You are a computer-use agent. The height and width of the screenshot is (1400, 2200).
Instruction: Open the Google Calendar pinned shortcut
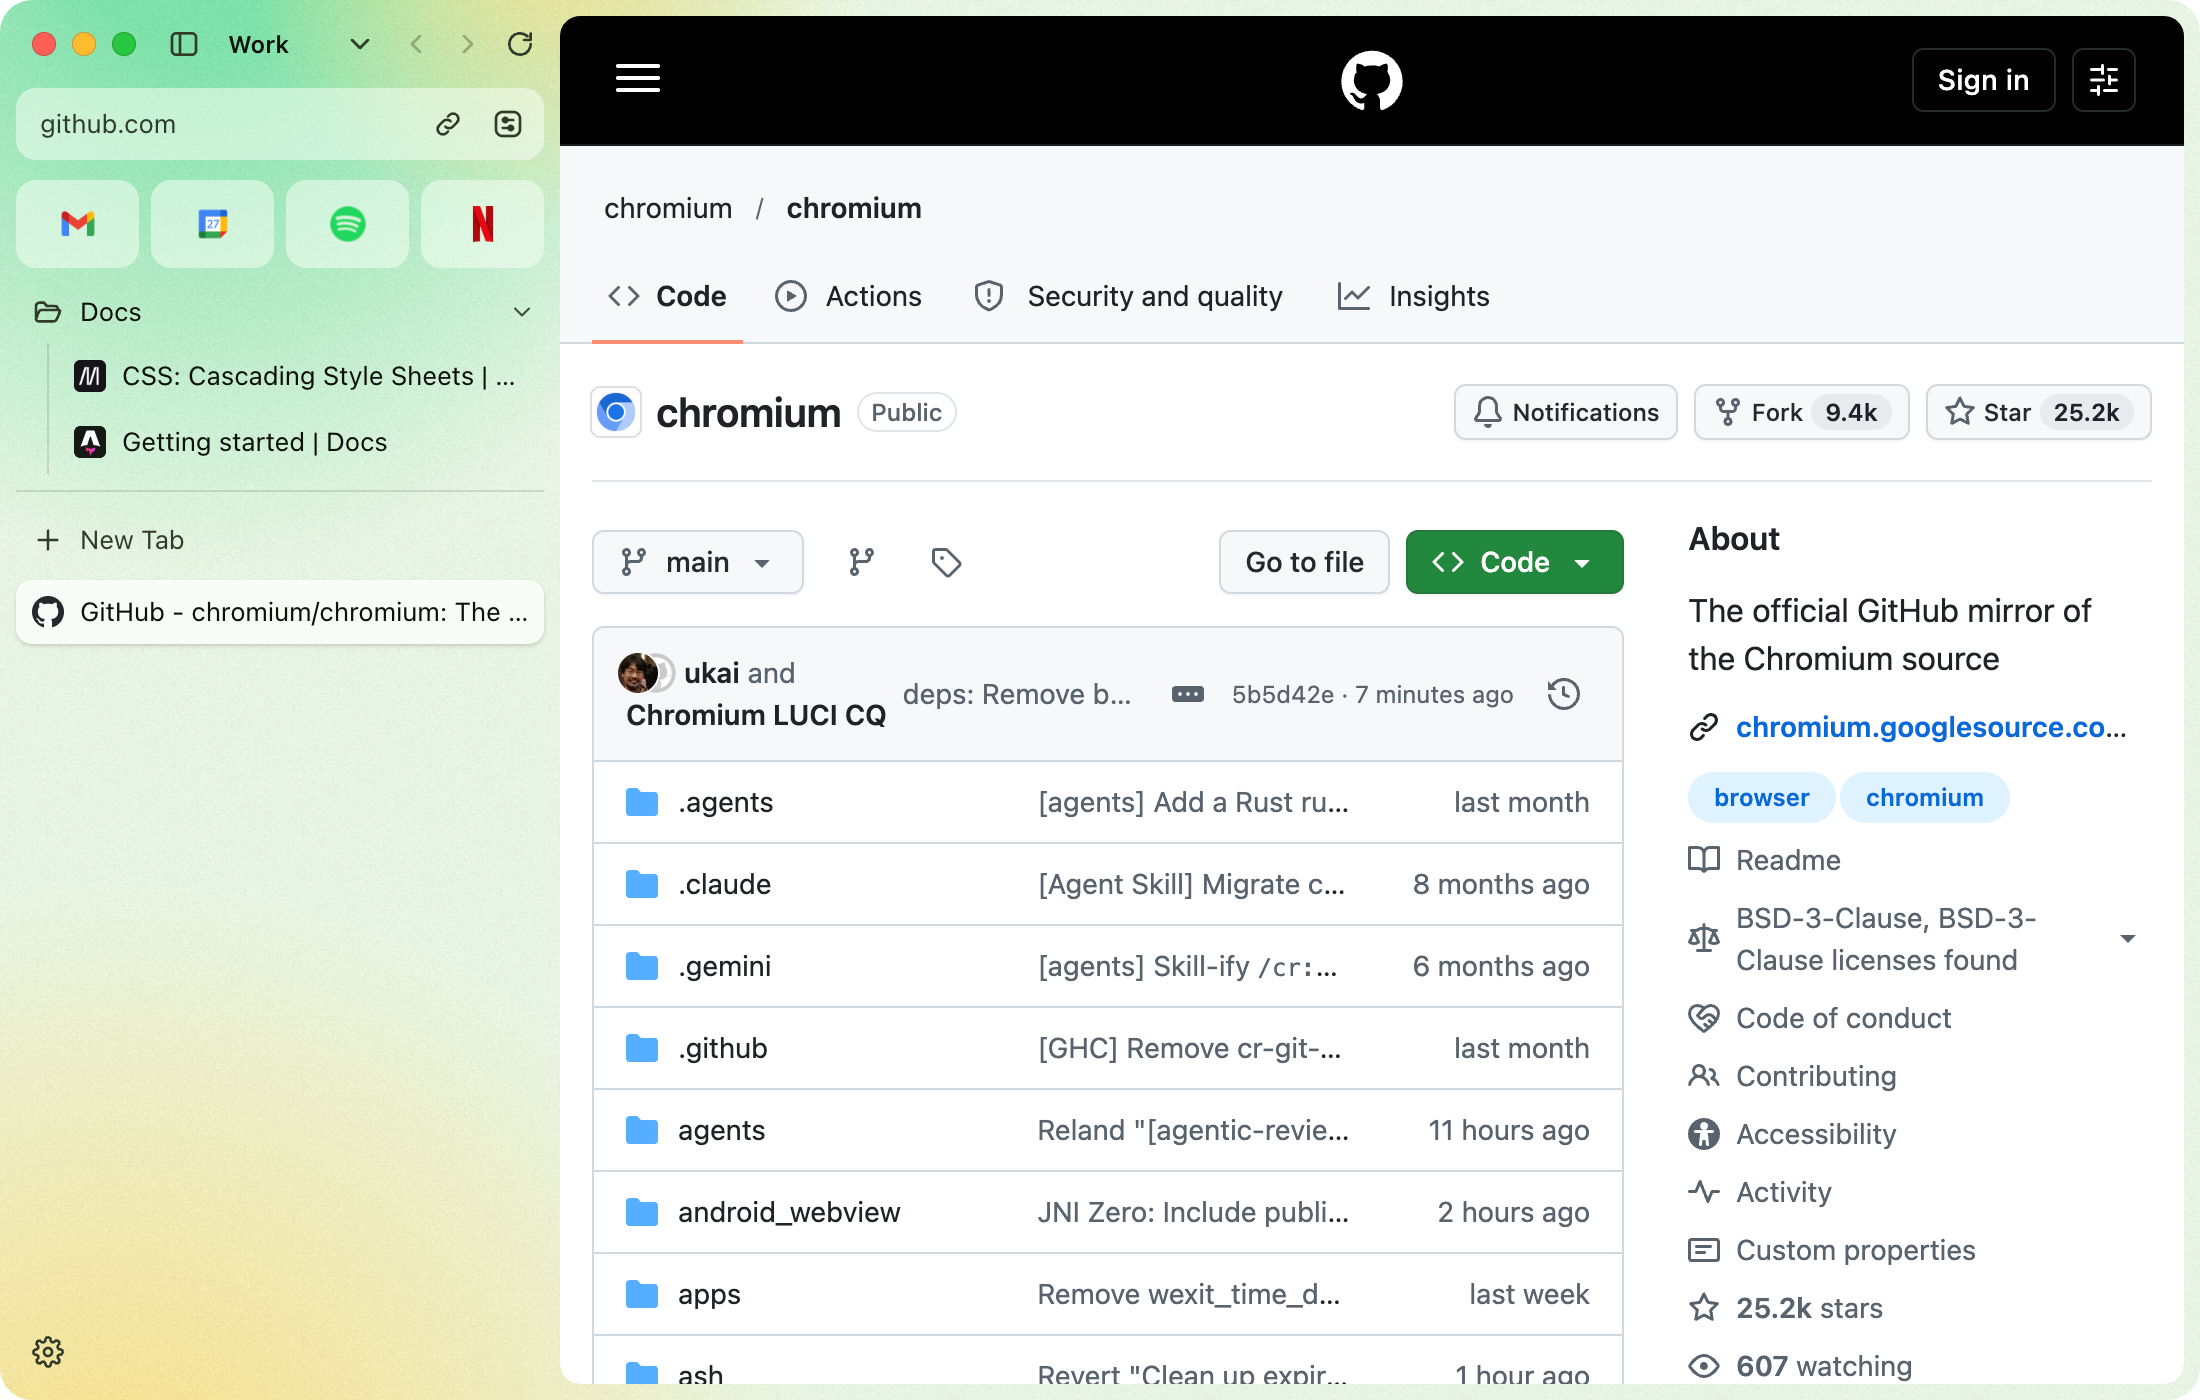(x=212, y=224)
